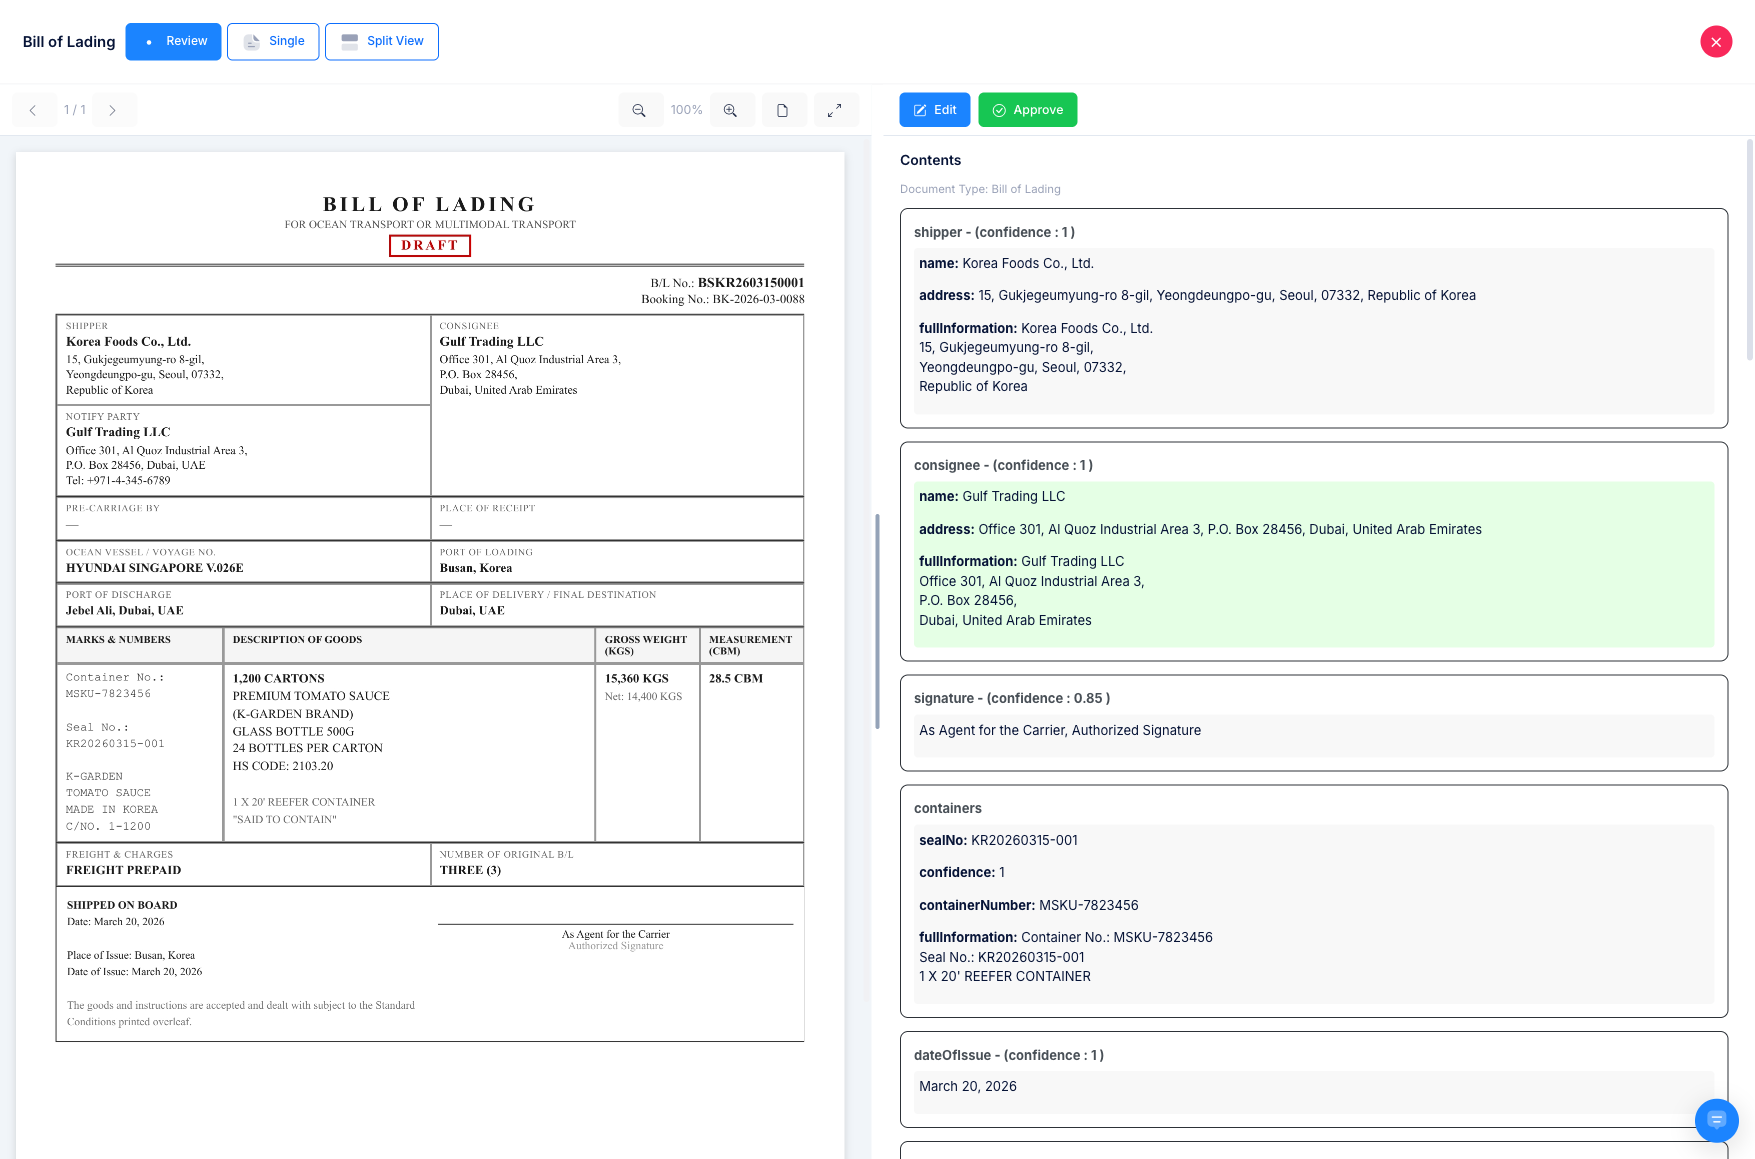
Task: Click port of discharge Jebel Ali, Dubai, UAE
Action: click(125, 611)
